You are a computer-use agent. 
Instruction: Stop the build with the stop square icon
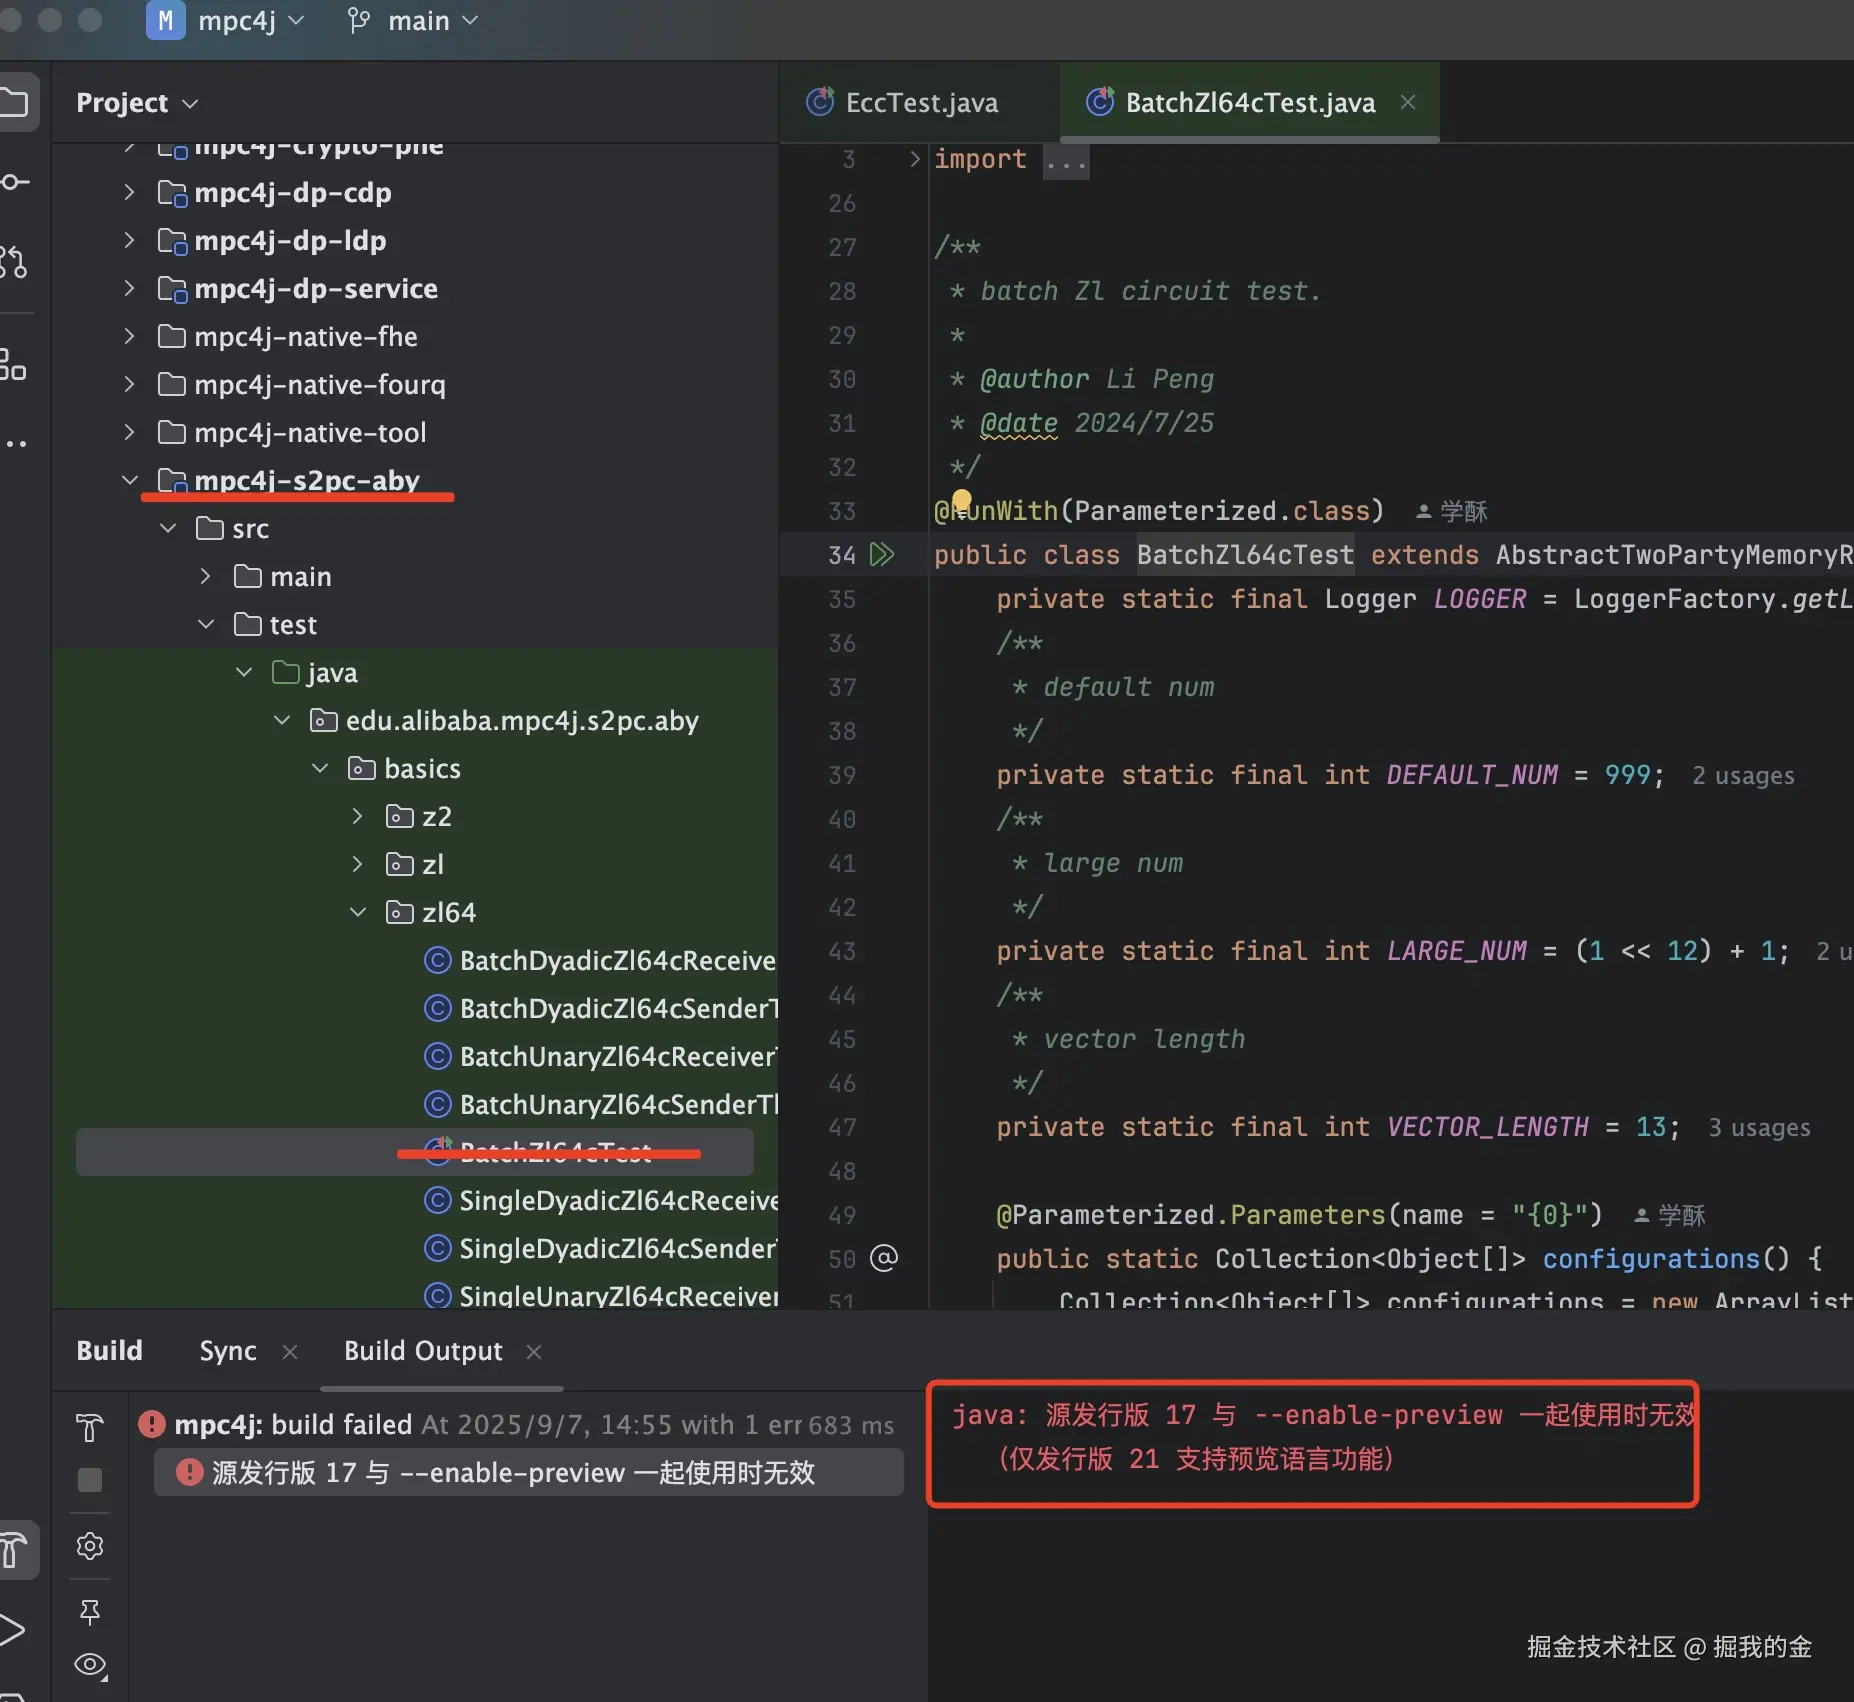[89, 1480]
